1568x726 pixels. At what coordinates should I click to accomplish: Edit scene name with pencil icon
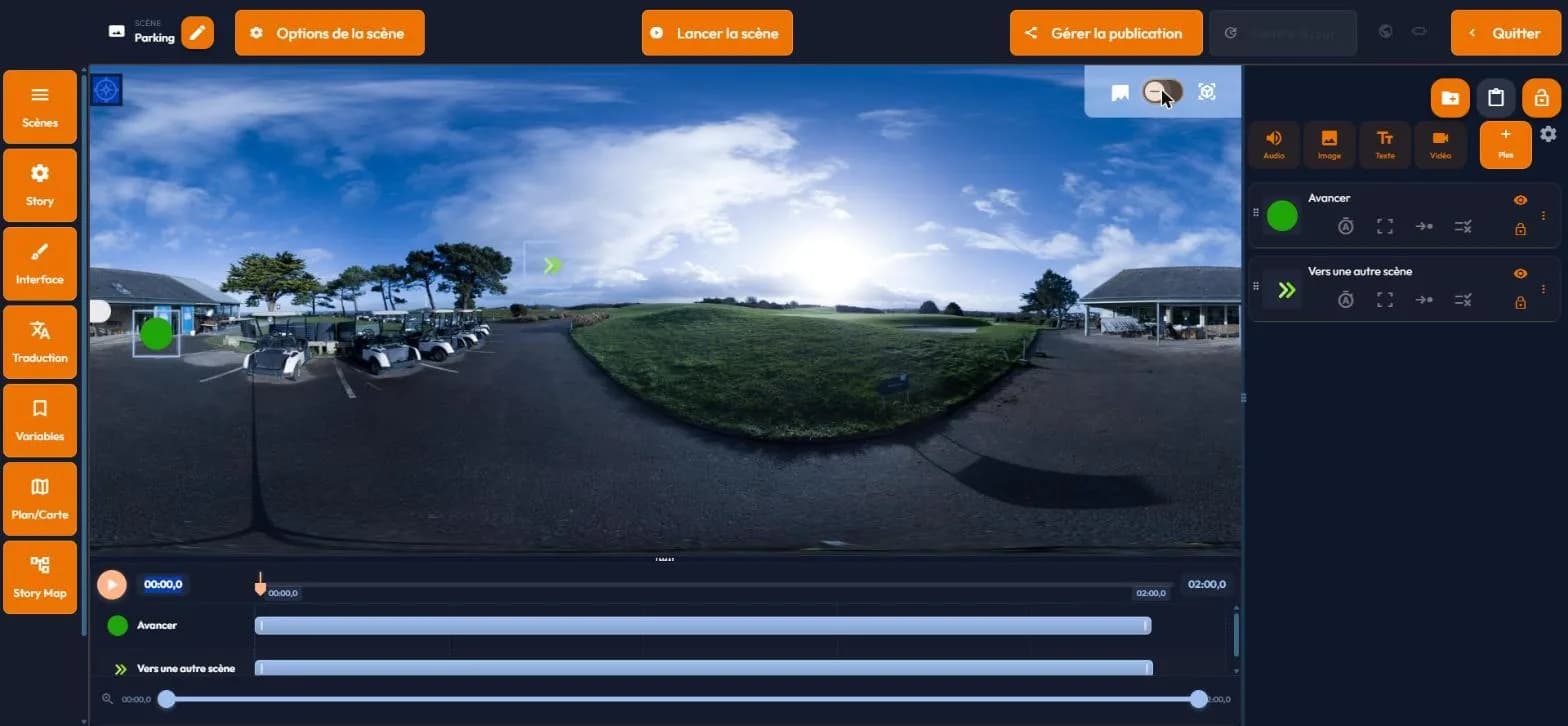[x=198, y=33]
